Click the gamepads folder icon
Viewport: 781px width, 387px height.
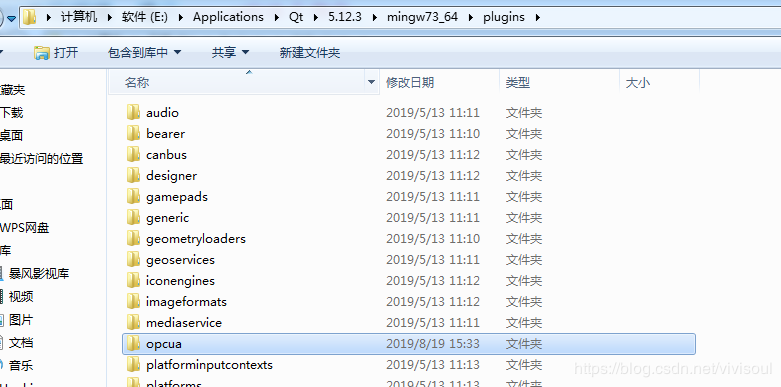coord(133,196)
